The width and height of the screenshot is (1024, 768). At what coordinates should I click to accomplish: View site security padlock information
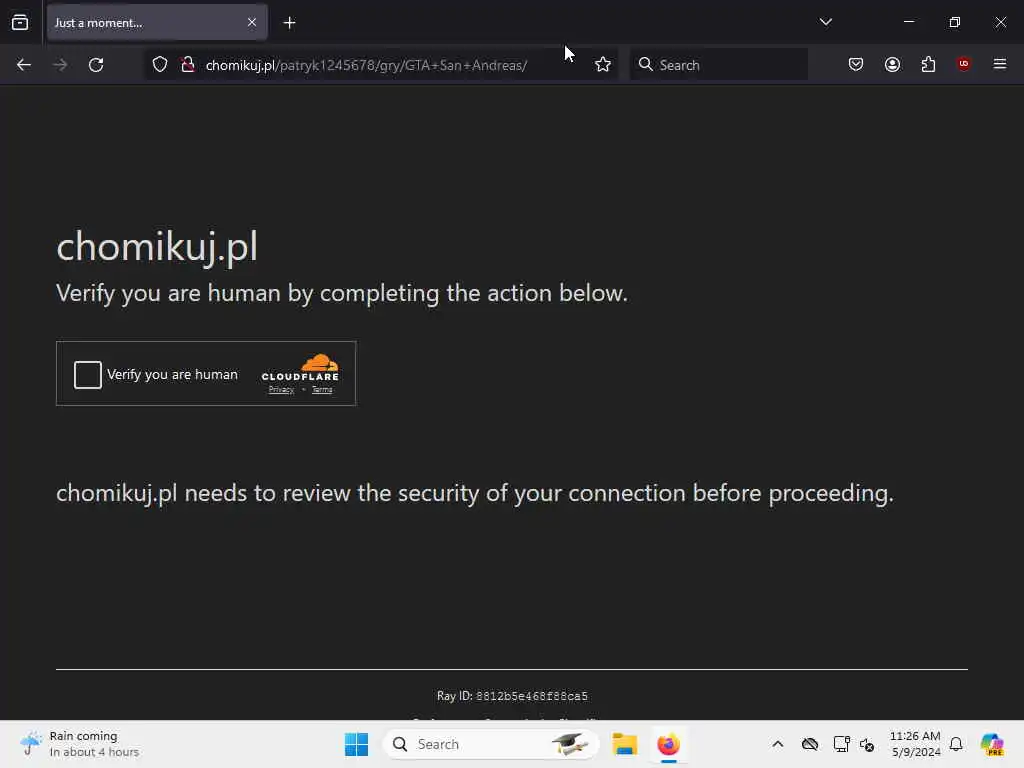[x=188, y=65]
